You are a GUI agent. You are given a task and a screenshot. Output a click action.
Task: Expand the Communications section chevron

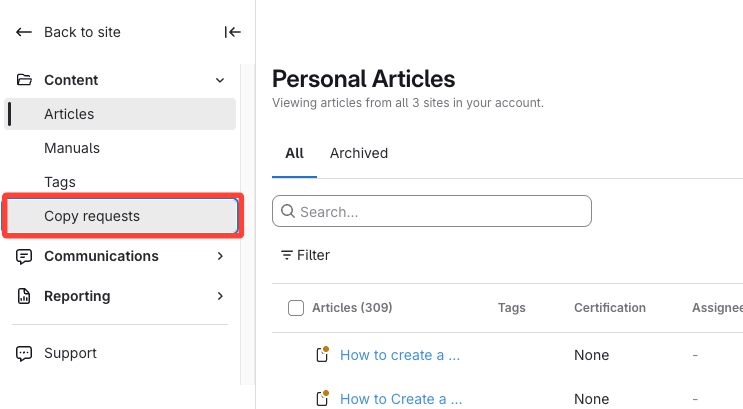[221, 257]
